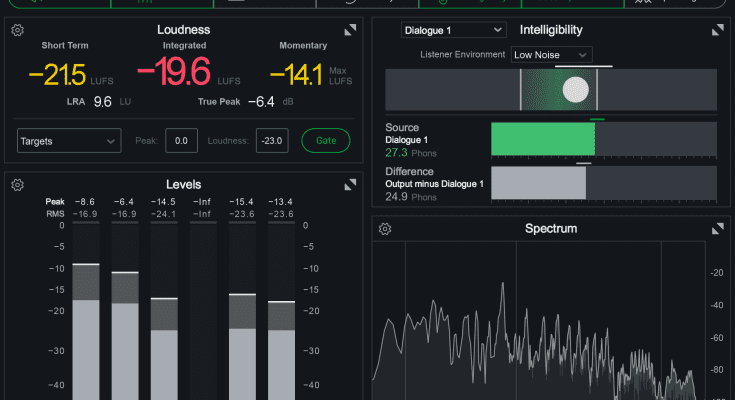Open the Spectrum panel settings gear
The width and height of the screenshot is (735, 400).
tap(385, 229)
